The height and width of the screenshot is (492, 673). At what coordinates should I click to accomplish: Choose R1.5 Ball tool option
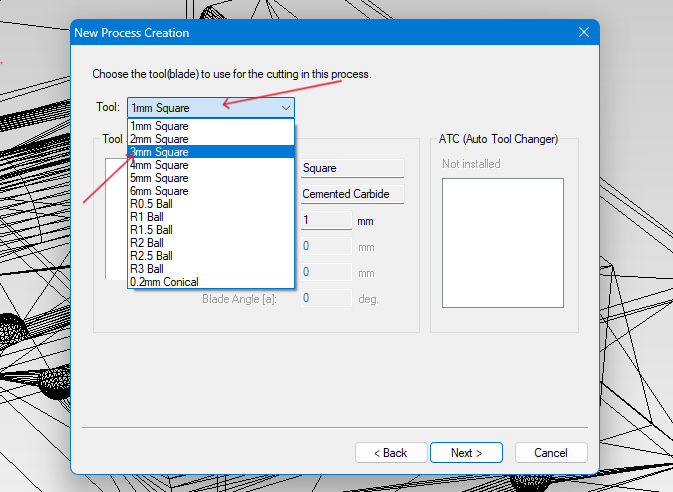point(211,230)
